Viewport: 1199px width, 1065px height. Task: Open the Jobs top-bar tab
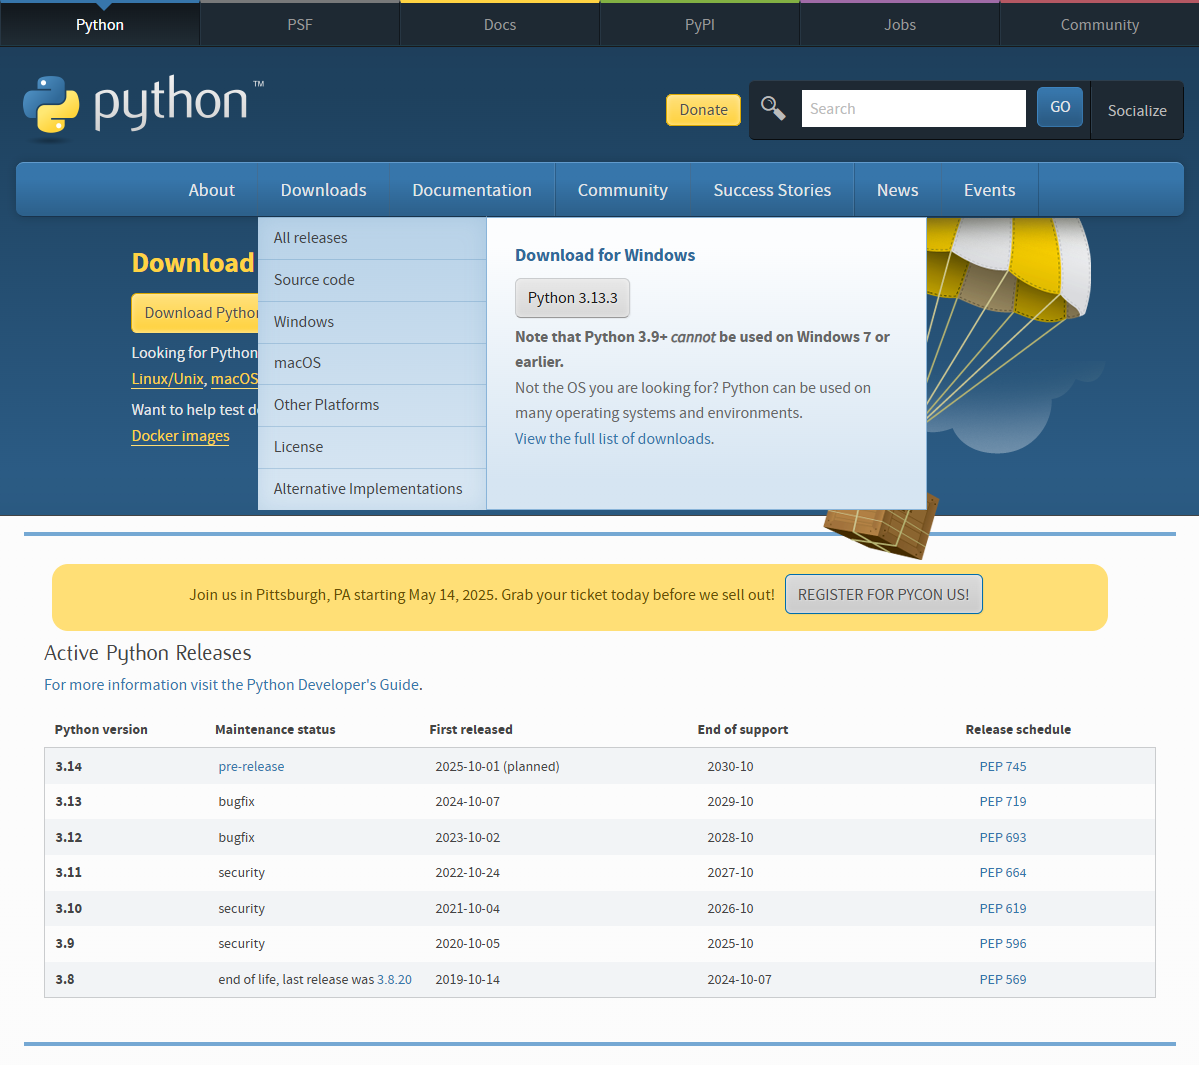pyautogui.click(x=900, y=24)
